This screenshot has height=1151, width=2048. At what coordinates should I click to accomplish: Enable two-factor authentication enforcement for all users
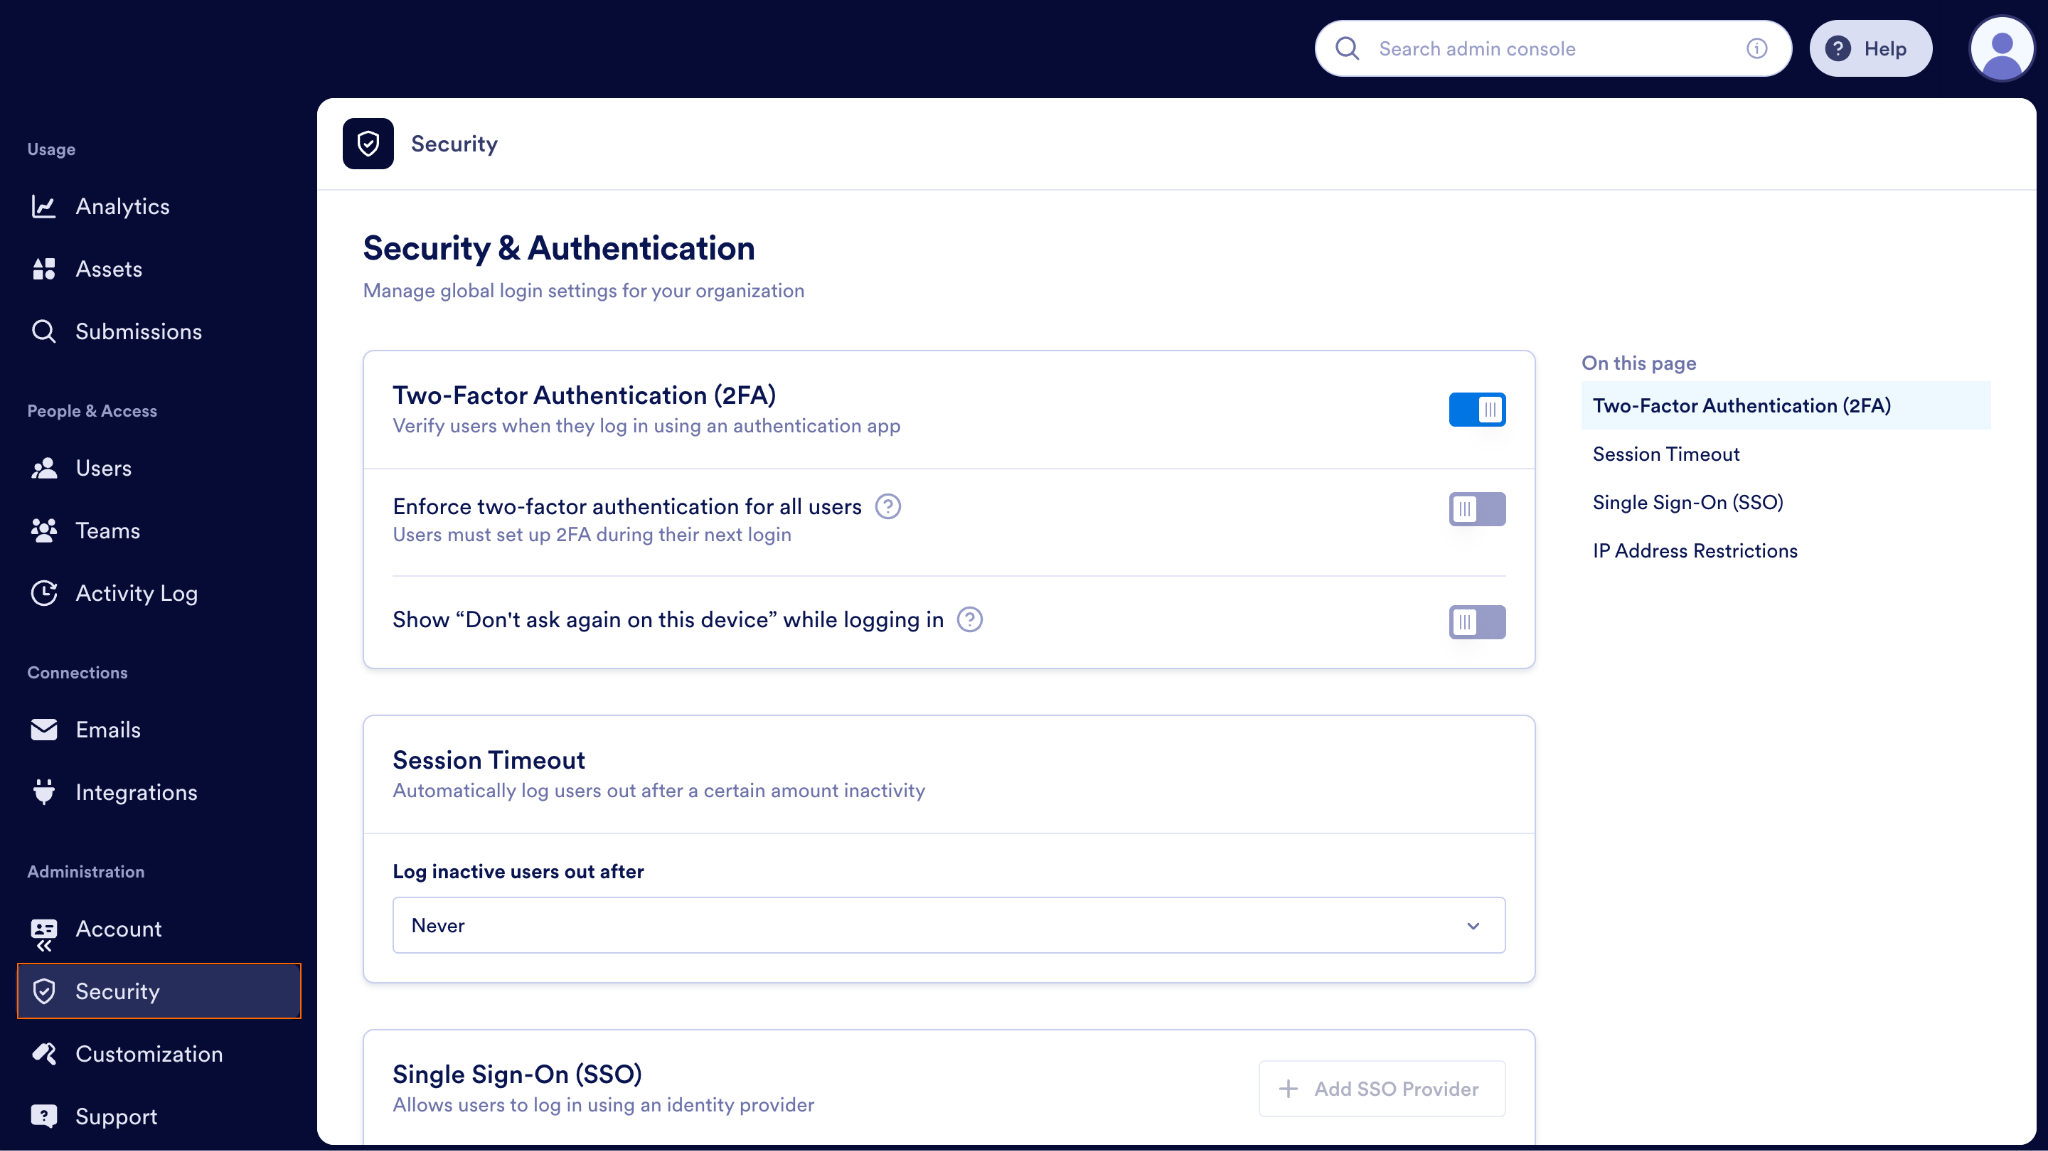pos(1477,508)
